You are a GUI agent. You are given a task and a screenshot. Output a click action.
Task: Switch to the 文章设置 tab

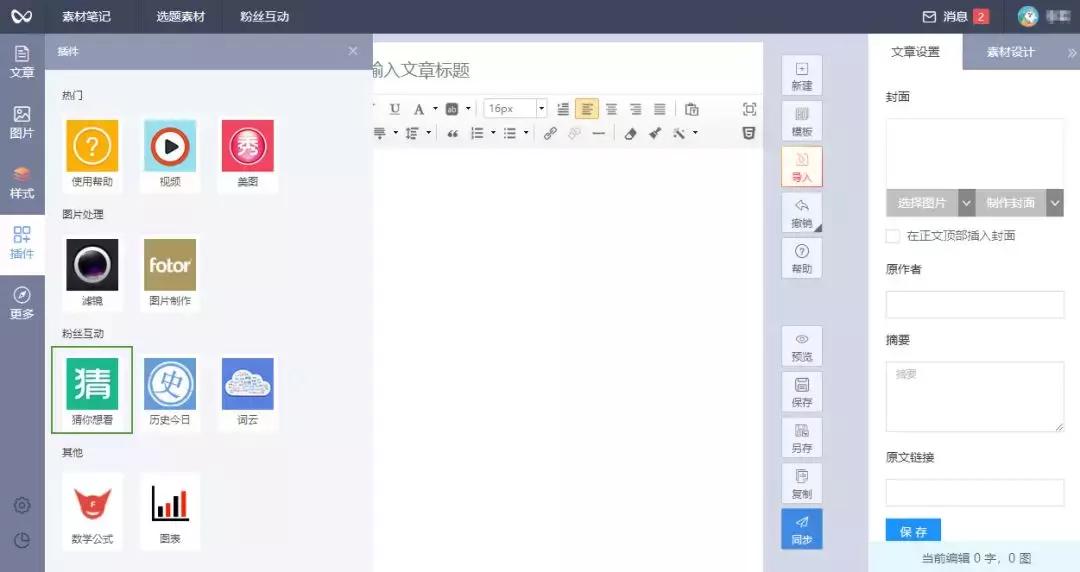click(x=915, y=52)
